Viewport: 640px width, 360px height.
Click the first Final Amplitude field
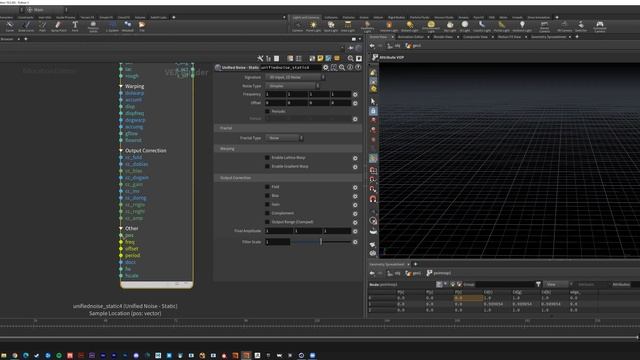point(279,231)
